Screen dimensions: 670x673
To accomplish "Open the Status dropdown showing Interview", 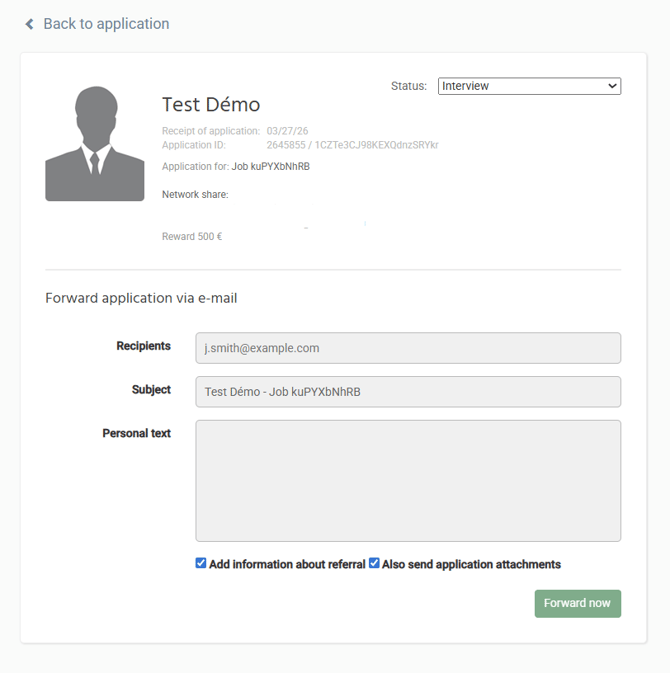I will click(x=529, y=86).
